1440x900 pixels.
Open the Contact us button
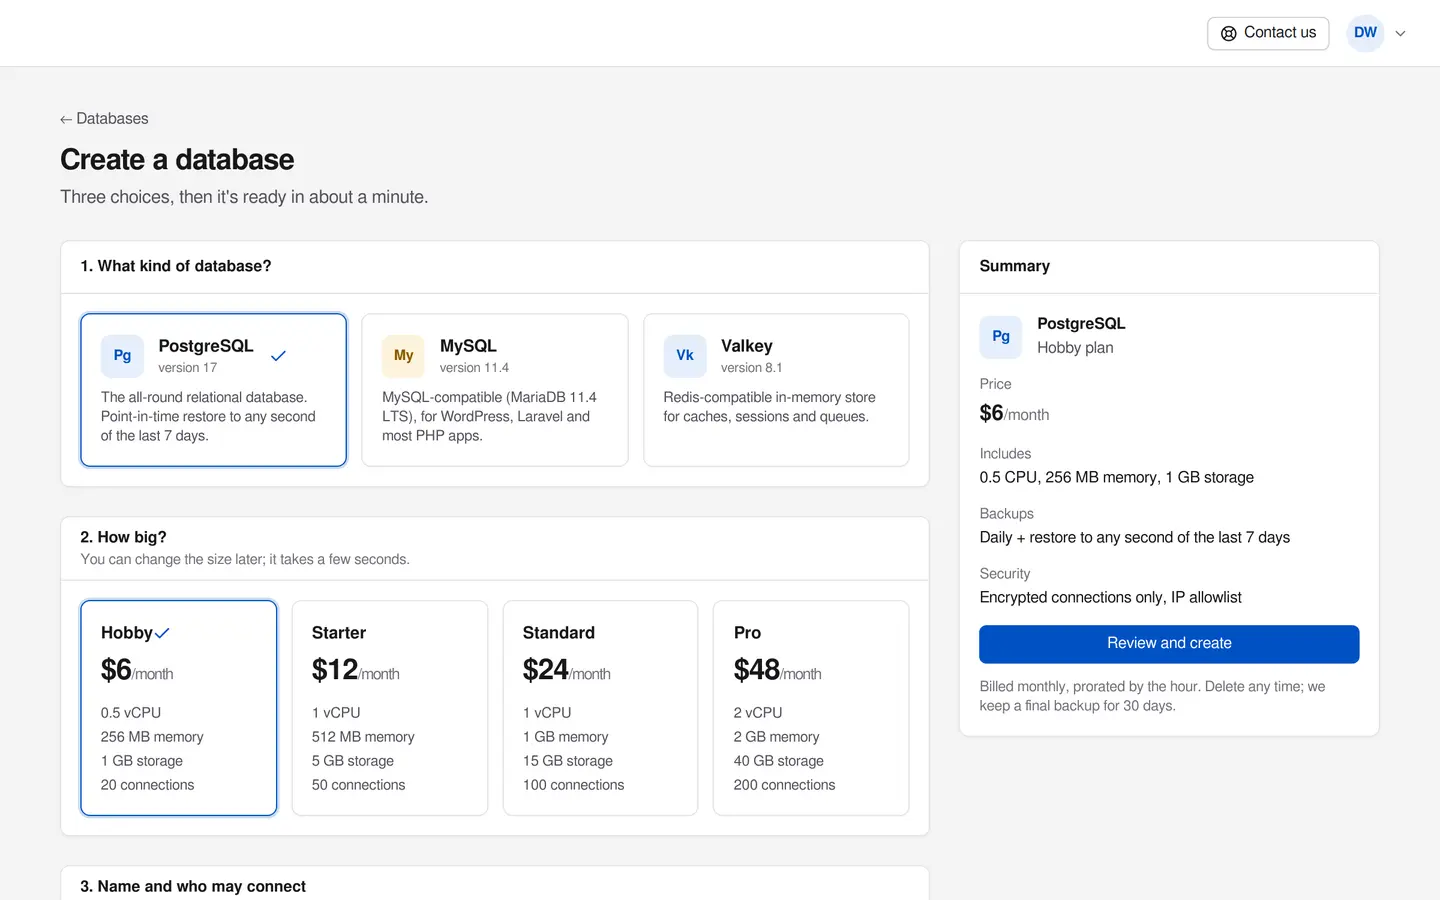click(1268, 33)
